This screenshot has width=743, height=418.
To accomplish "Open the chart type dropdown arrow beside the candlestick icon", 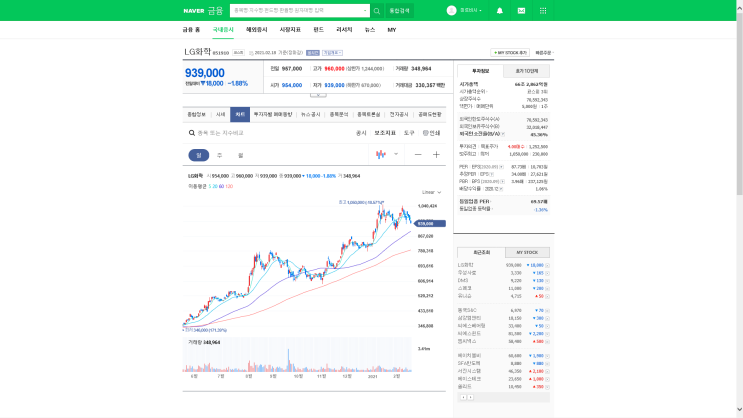I will pos(396,154).
